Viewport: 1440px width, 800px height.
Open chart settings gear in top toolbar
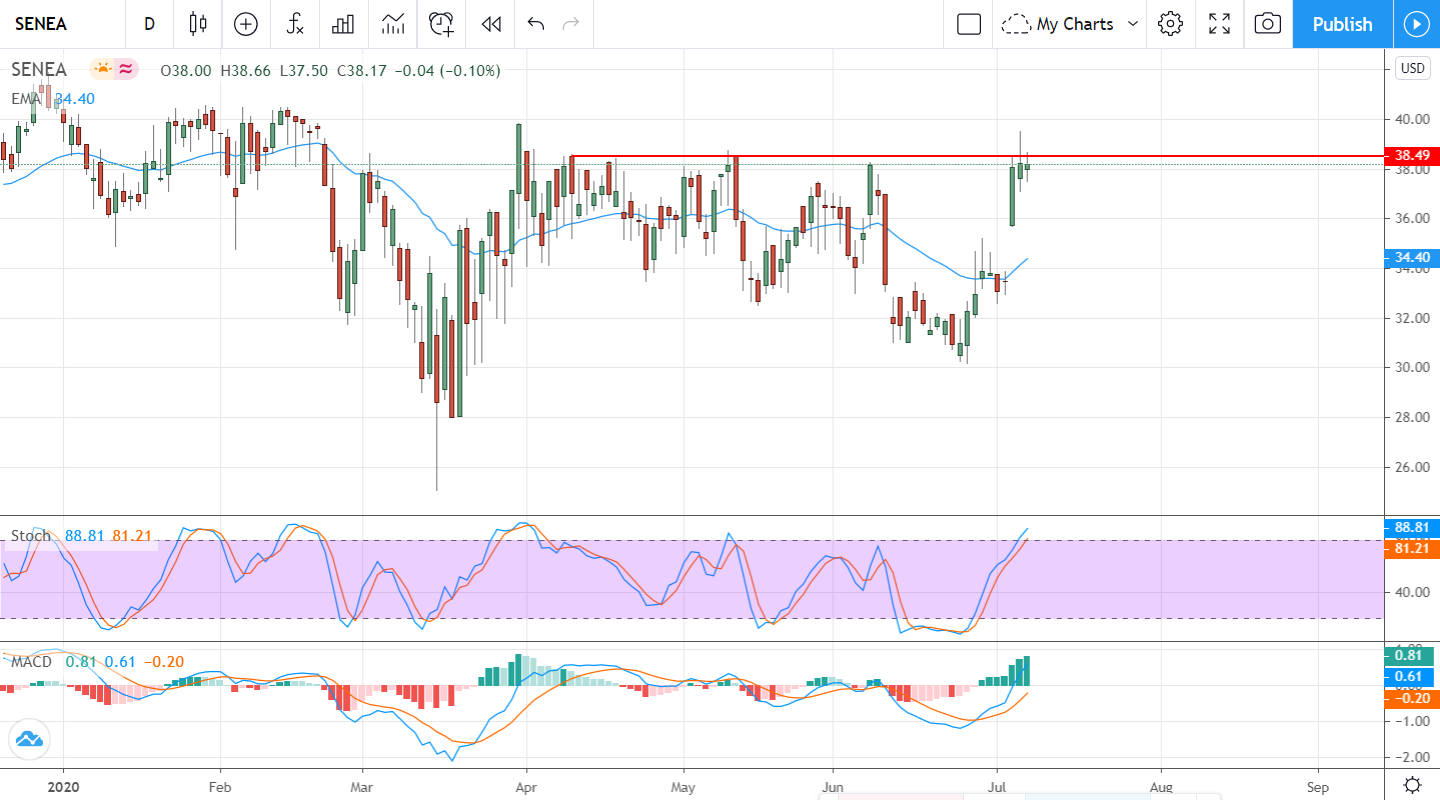[x=1170, y=24]
